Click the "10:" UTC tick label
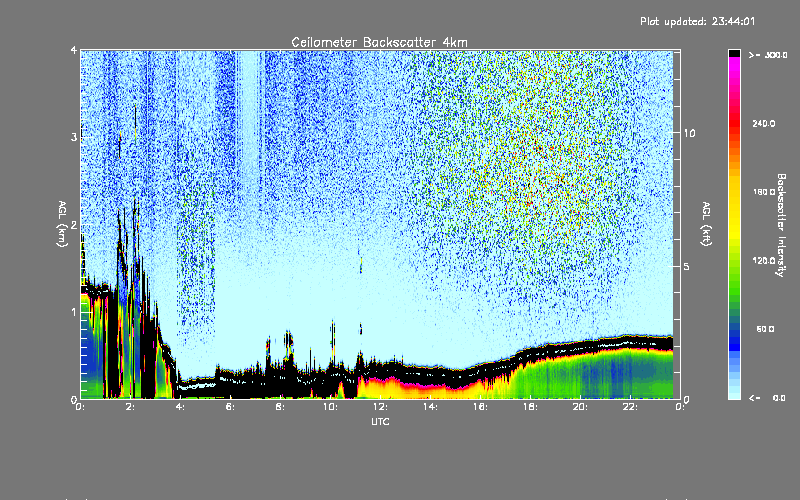This screenshot has width=800, height=500. click(330, 407)
